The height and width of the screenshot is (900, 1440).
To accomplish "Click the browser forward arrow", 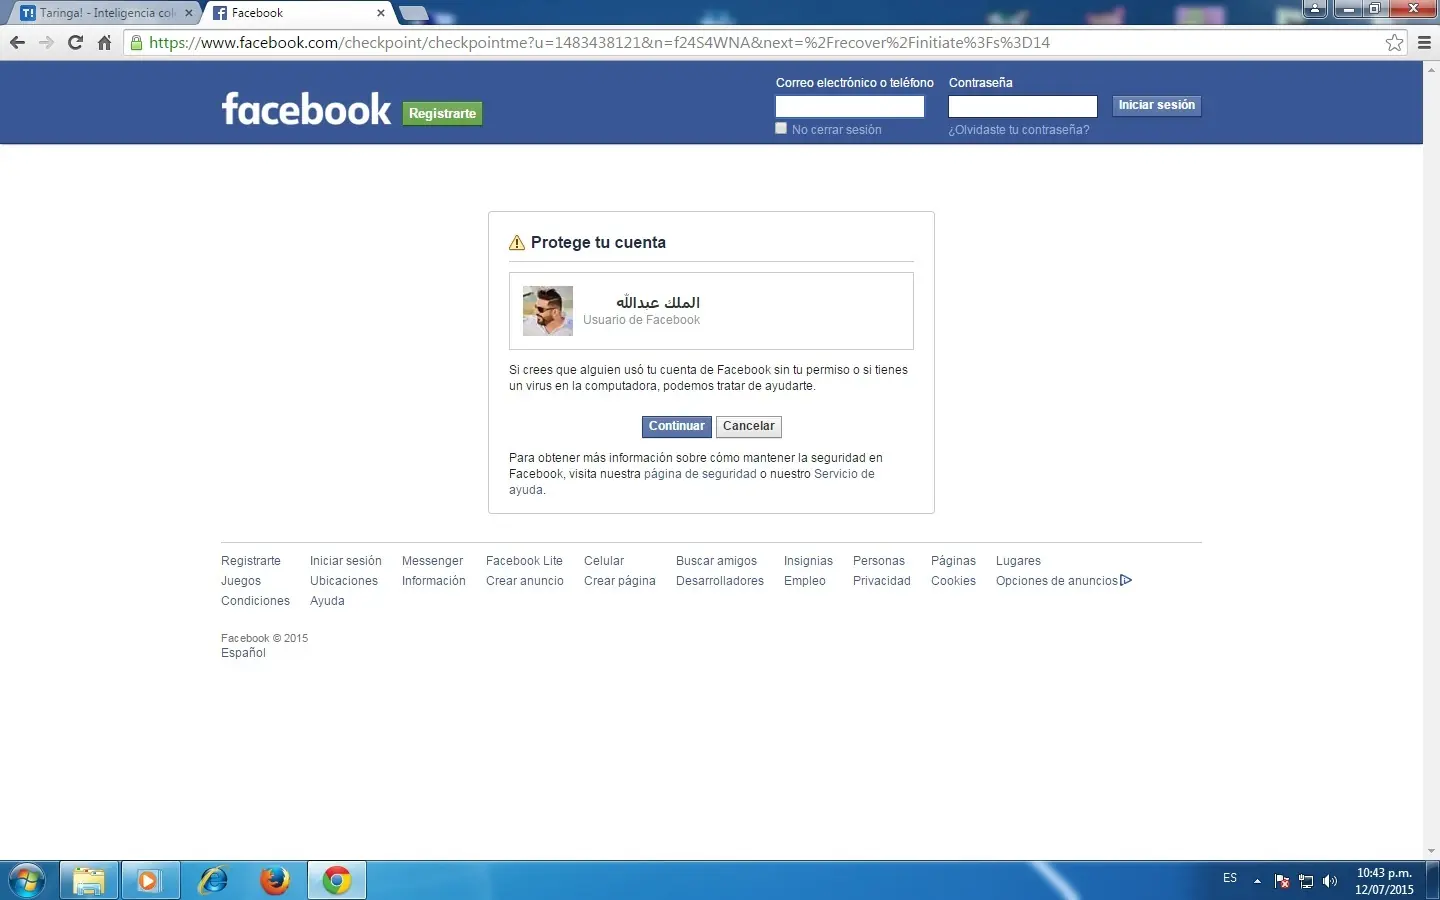I will [x=46, y=42].
